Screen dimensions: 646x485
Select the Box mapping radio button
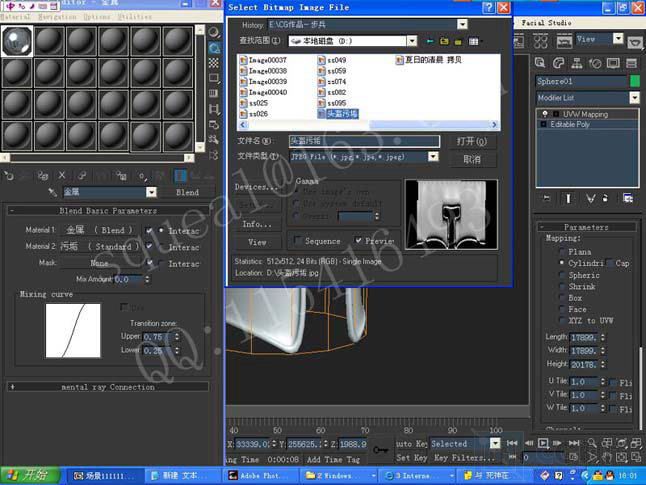click(562, 298)
